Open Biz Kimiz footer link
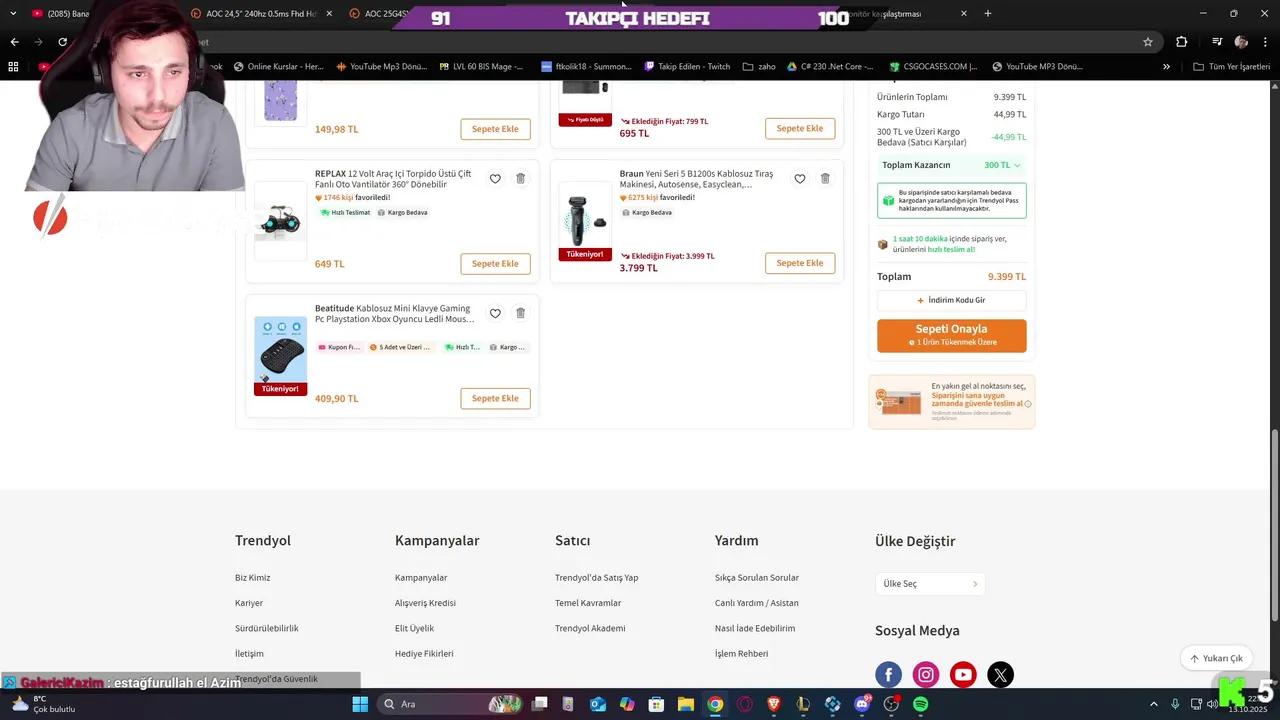Image resolution: width=1280 pixels, height=720 pixels. point(252,578)
